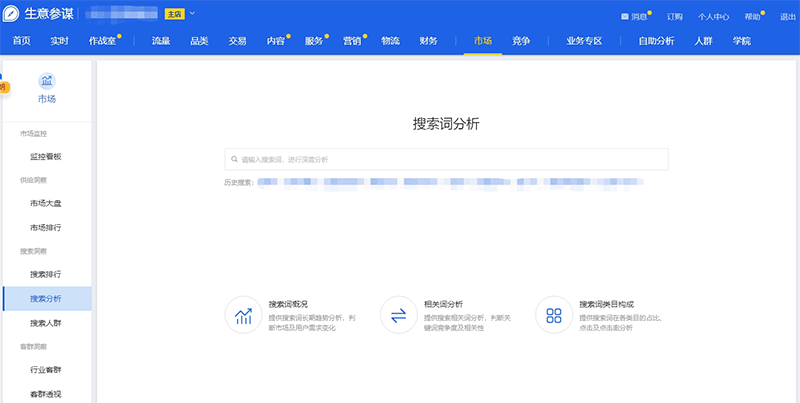This screenshot has width=800, height=403.
Task: Open the 流量 top navigation tab
Action: tap(161, 40)
